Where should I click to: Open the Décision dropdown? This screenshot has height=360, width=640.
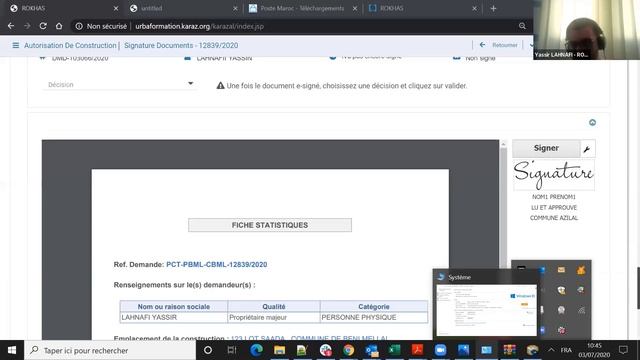pyautogui.click(x=120, y=84)
